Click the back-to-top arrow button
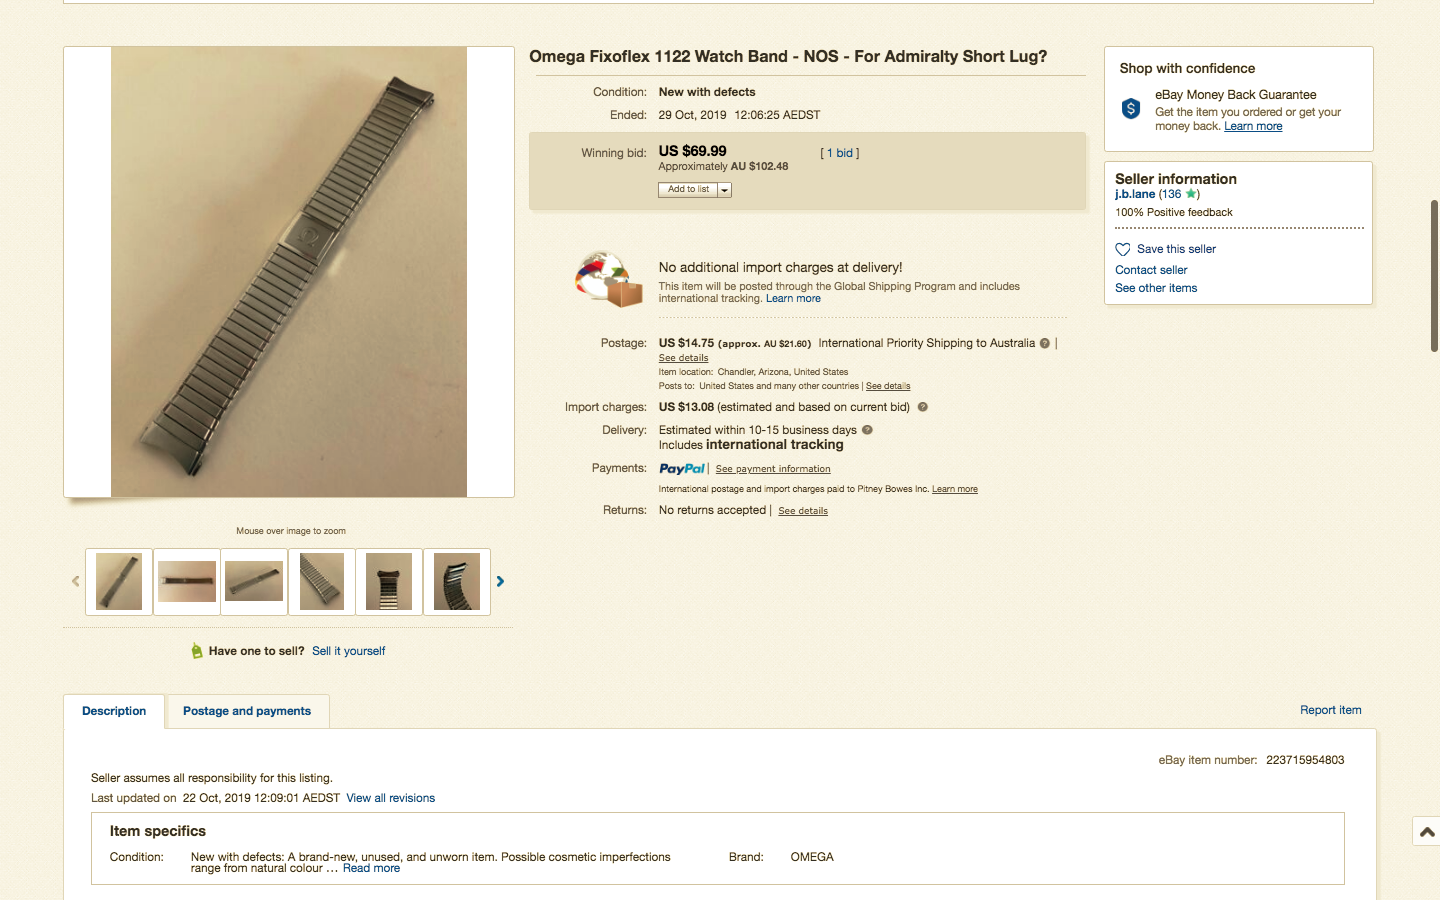Image resolution: width=1440 pixels, height=900 pixels. click(x=1427, y=831)
